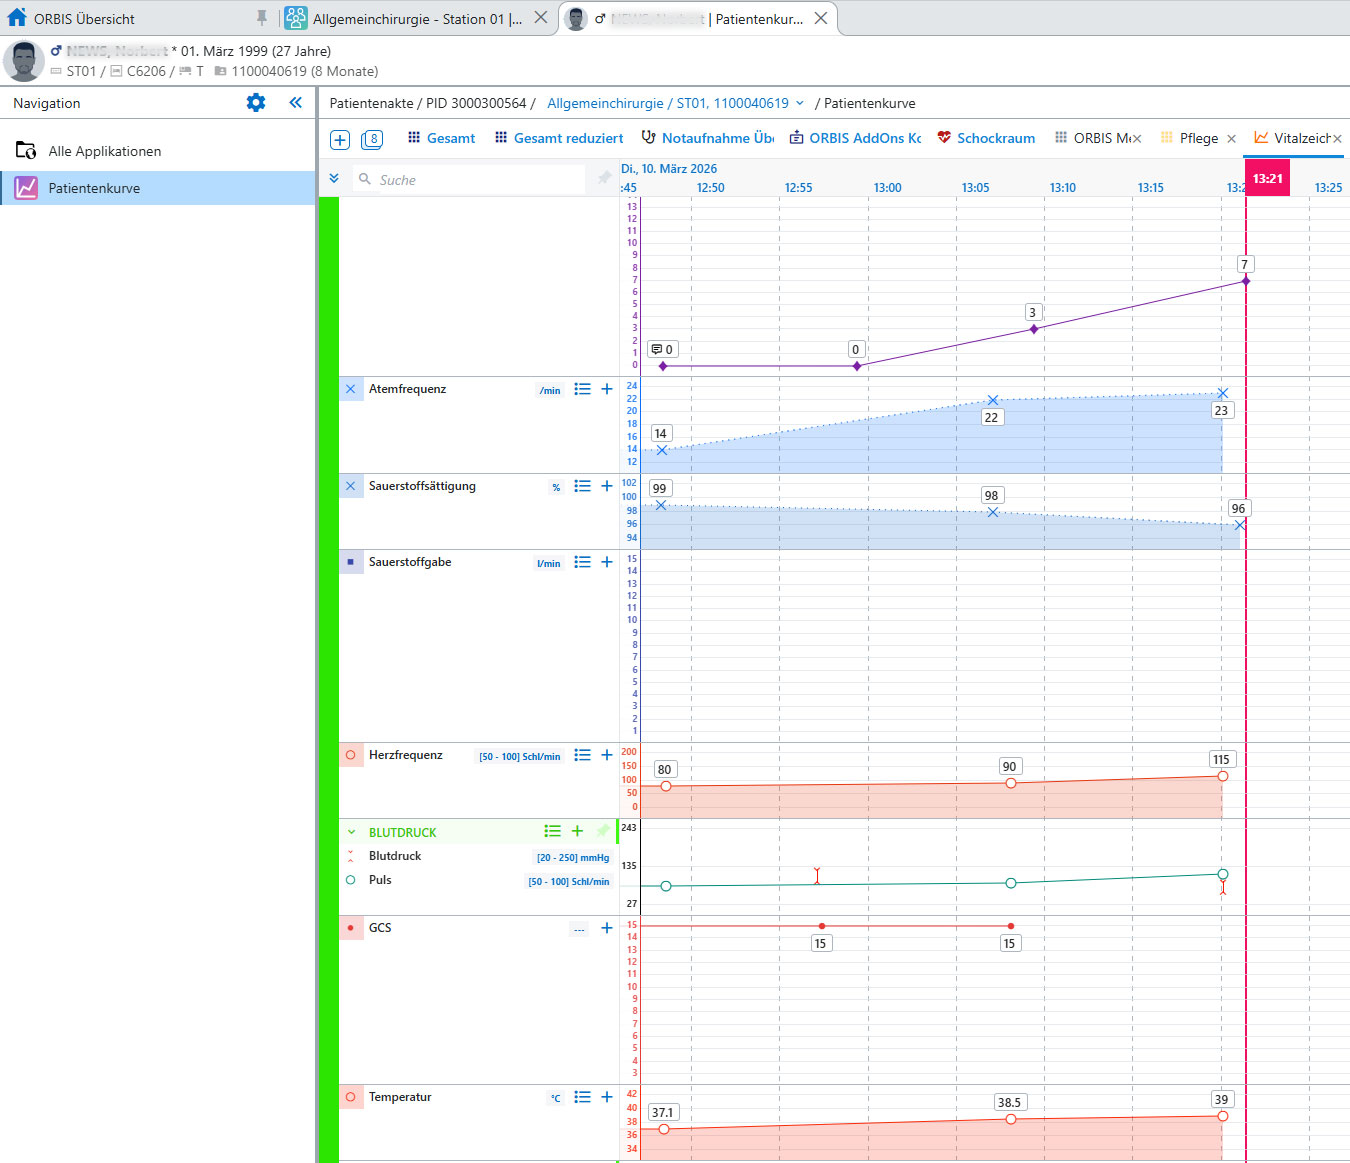The height and width of the screenshot is (1163, 1350).
Task: Open the Temperatur list options icon
Action: pos(582,1097)
